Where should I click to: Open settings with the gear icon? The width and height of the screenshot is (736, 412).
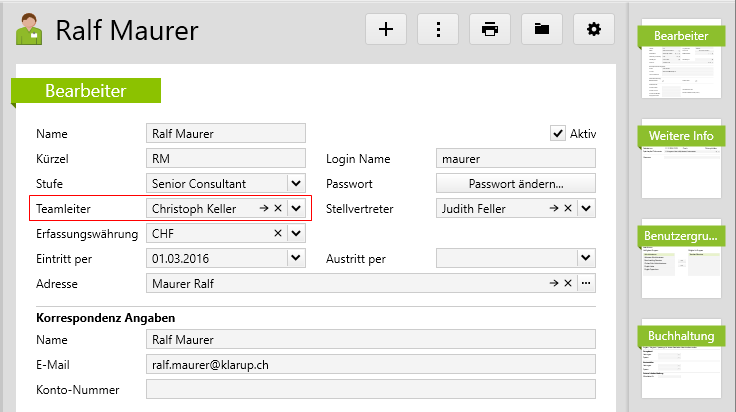[594, 29]
